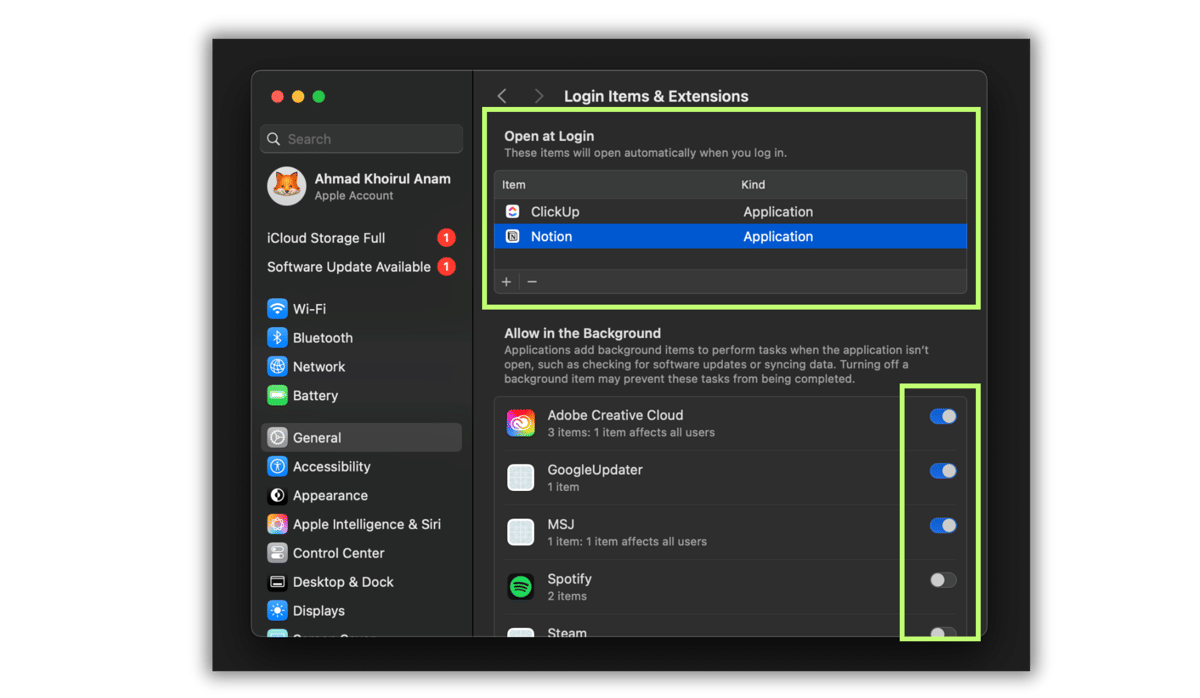The width and height of the screenshot is (1200, 698).
Task: Select Desktop & Dock in sidebar
Action: pyautogui.click(x=342, y=582)
